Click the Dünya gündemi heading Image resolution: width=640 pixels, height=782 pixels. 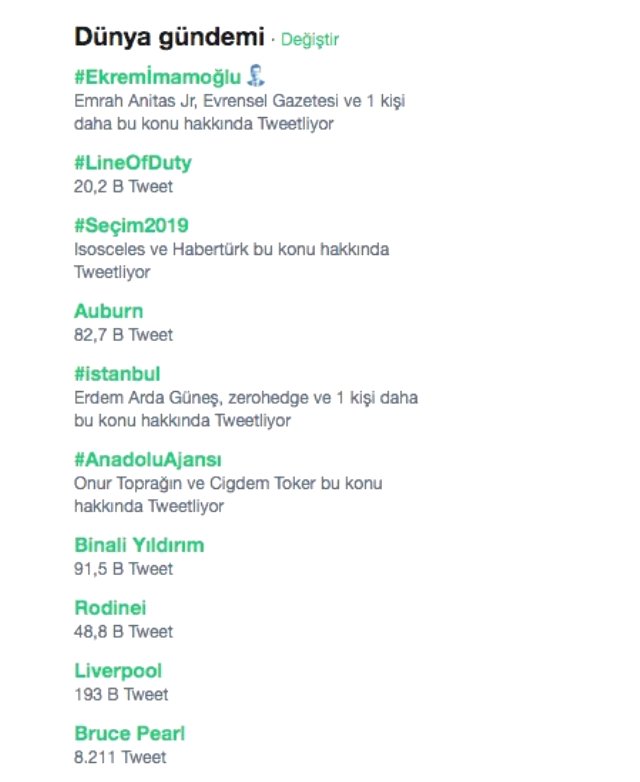point(169,37)
